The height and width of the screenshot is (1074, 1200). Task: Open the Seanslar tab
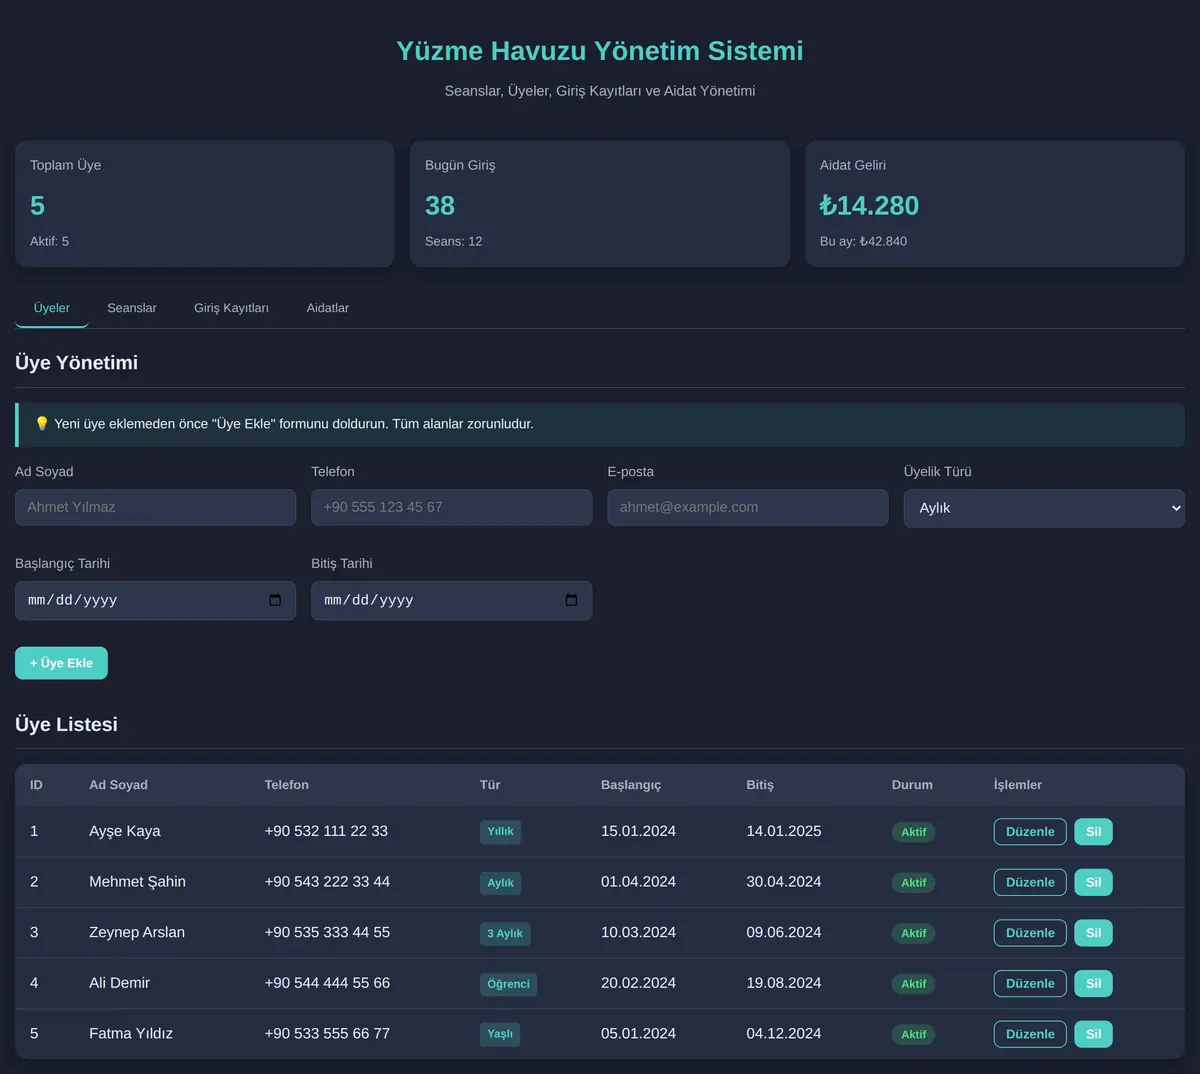pos(132,308)
